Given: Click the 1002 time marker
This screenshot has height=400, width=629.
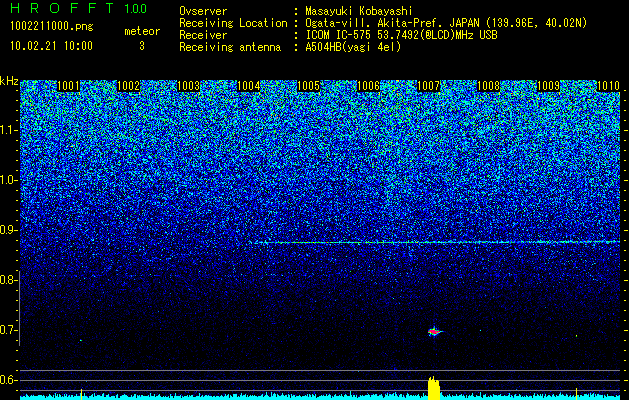Looking at the screenshot, I should coord(128,86).
